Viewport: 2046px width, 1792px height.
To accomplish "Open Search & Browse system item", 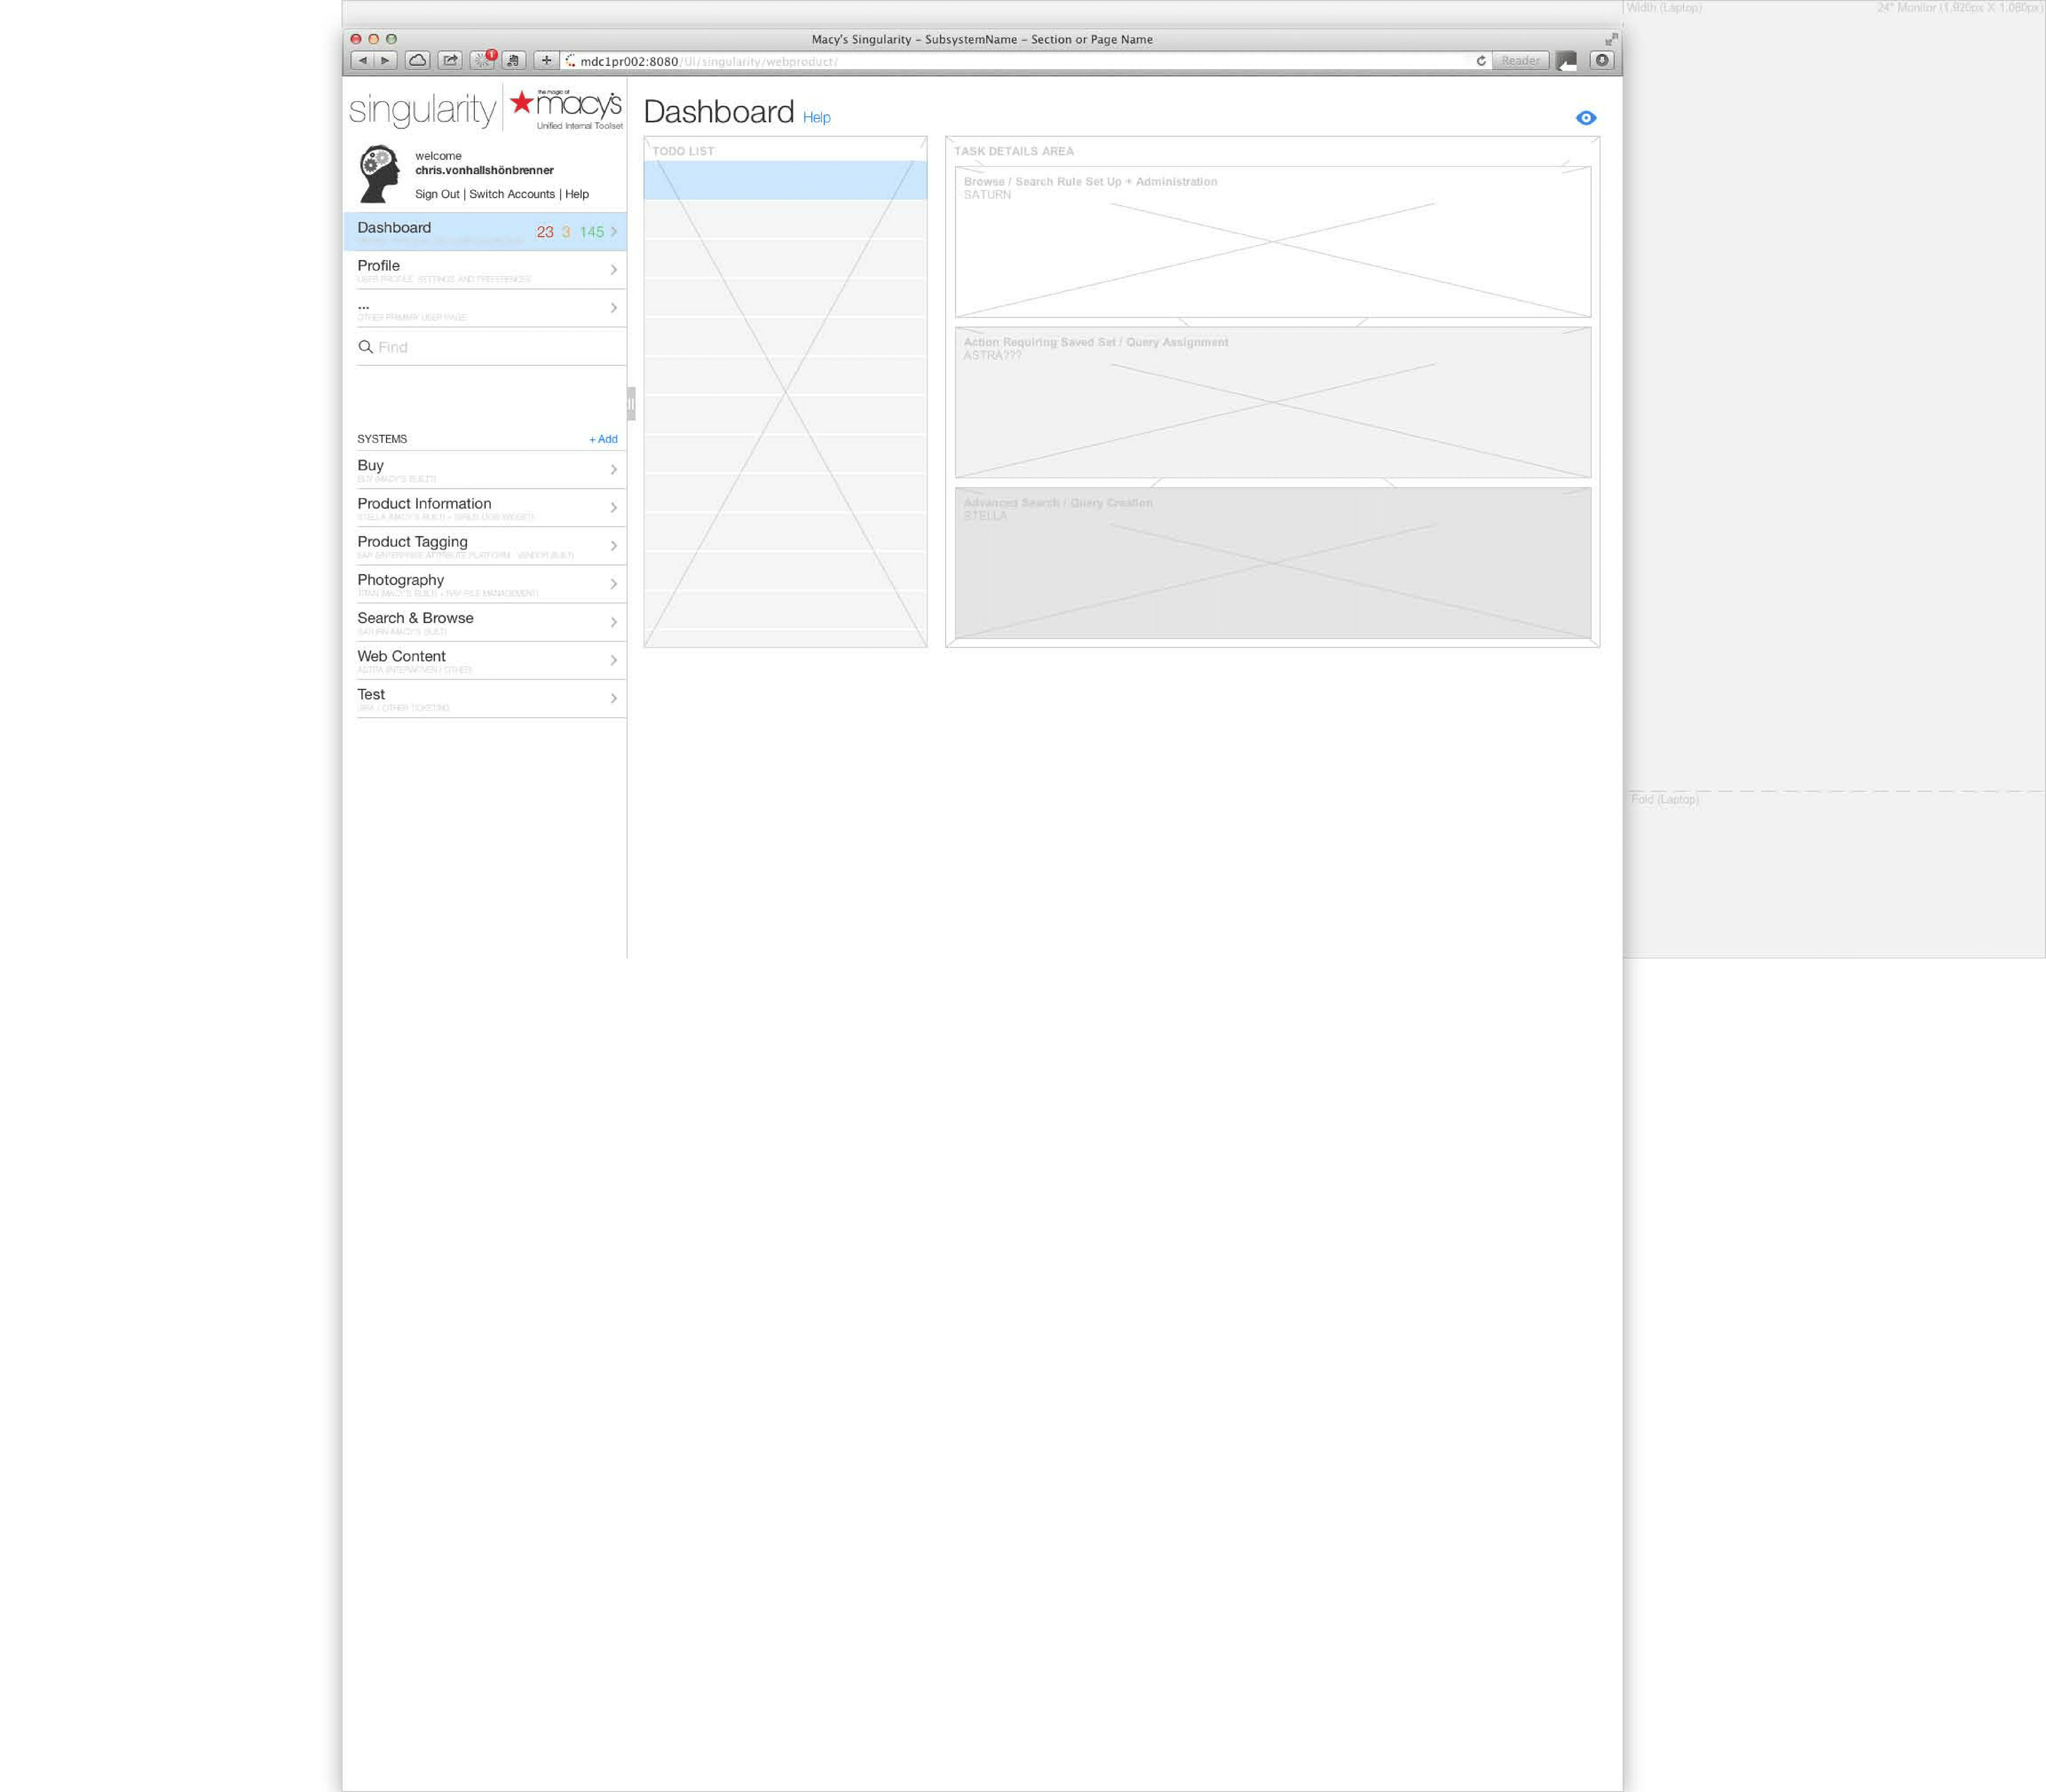I will tap(416, 618).
